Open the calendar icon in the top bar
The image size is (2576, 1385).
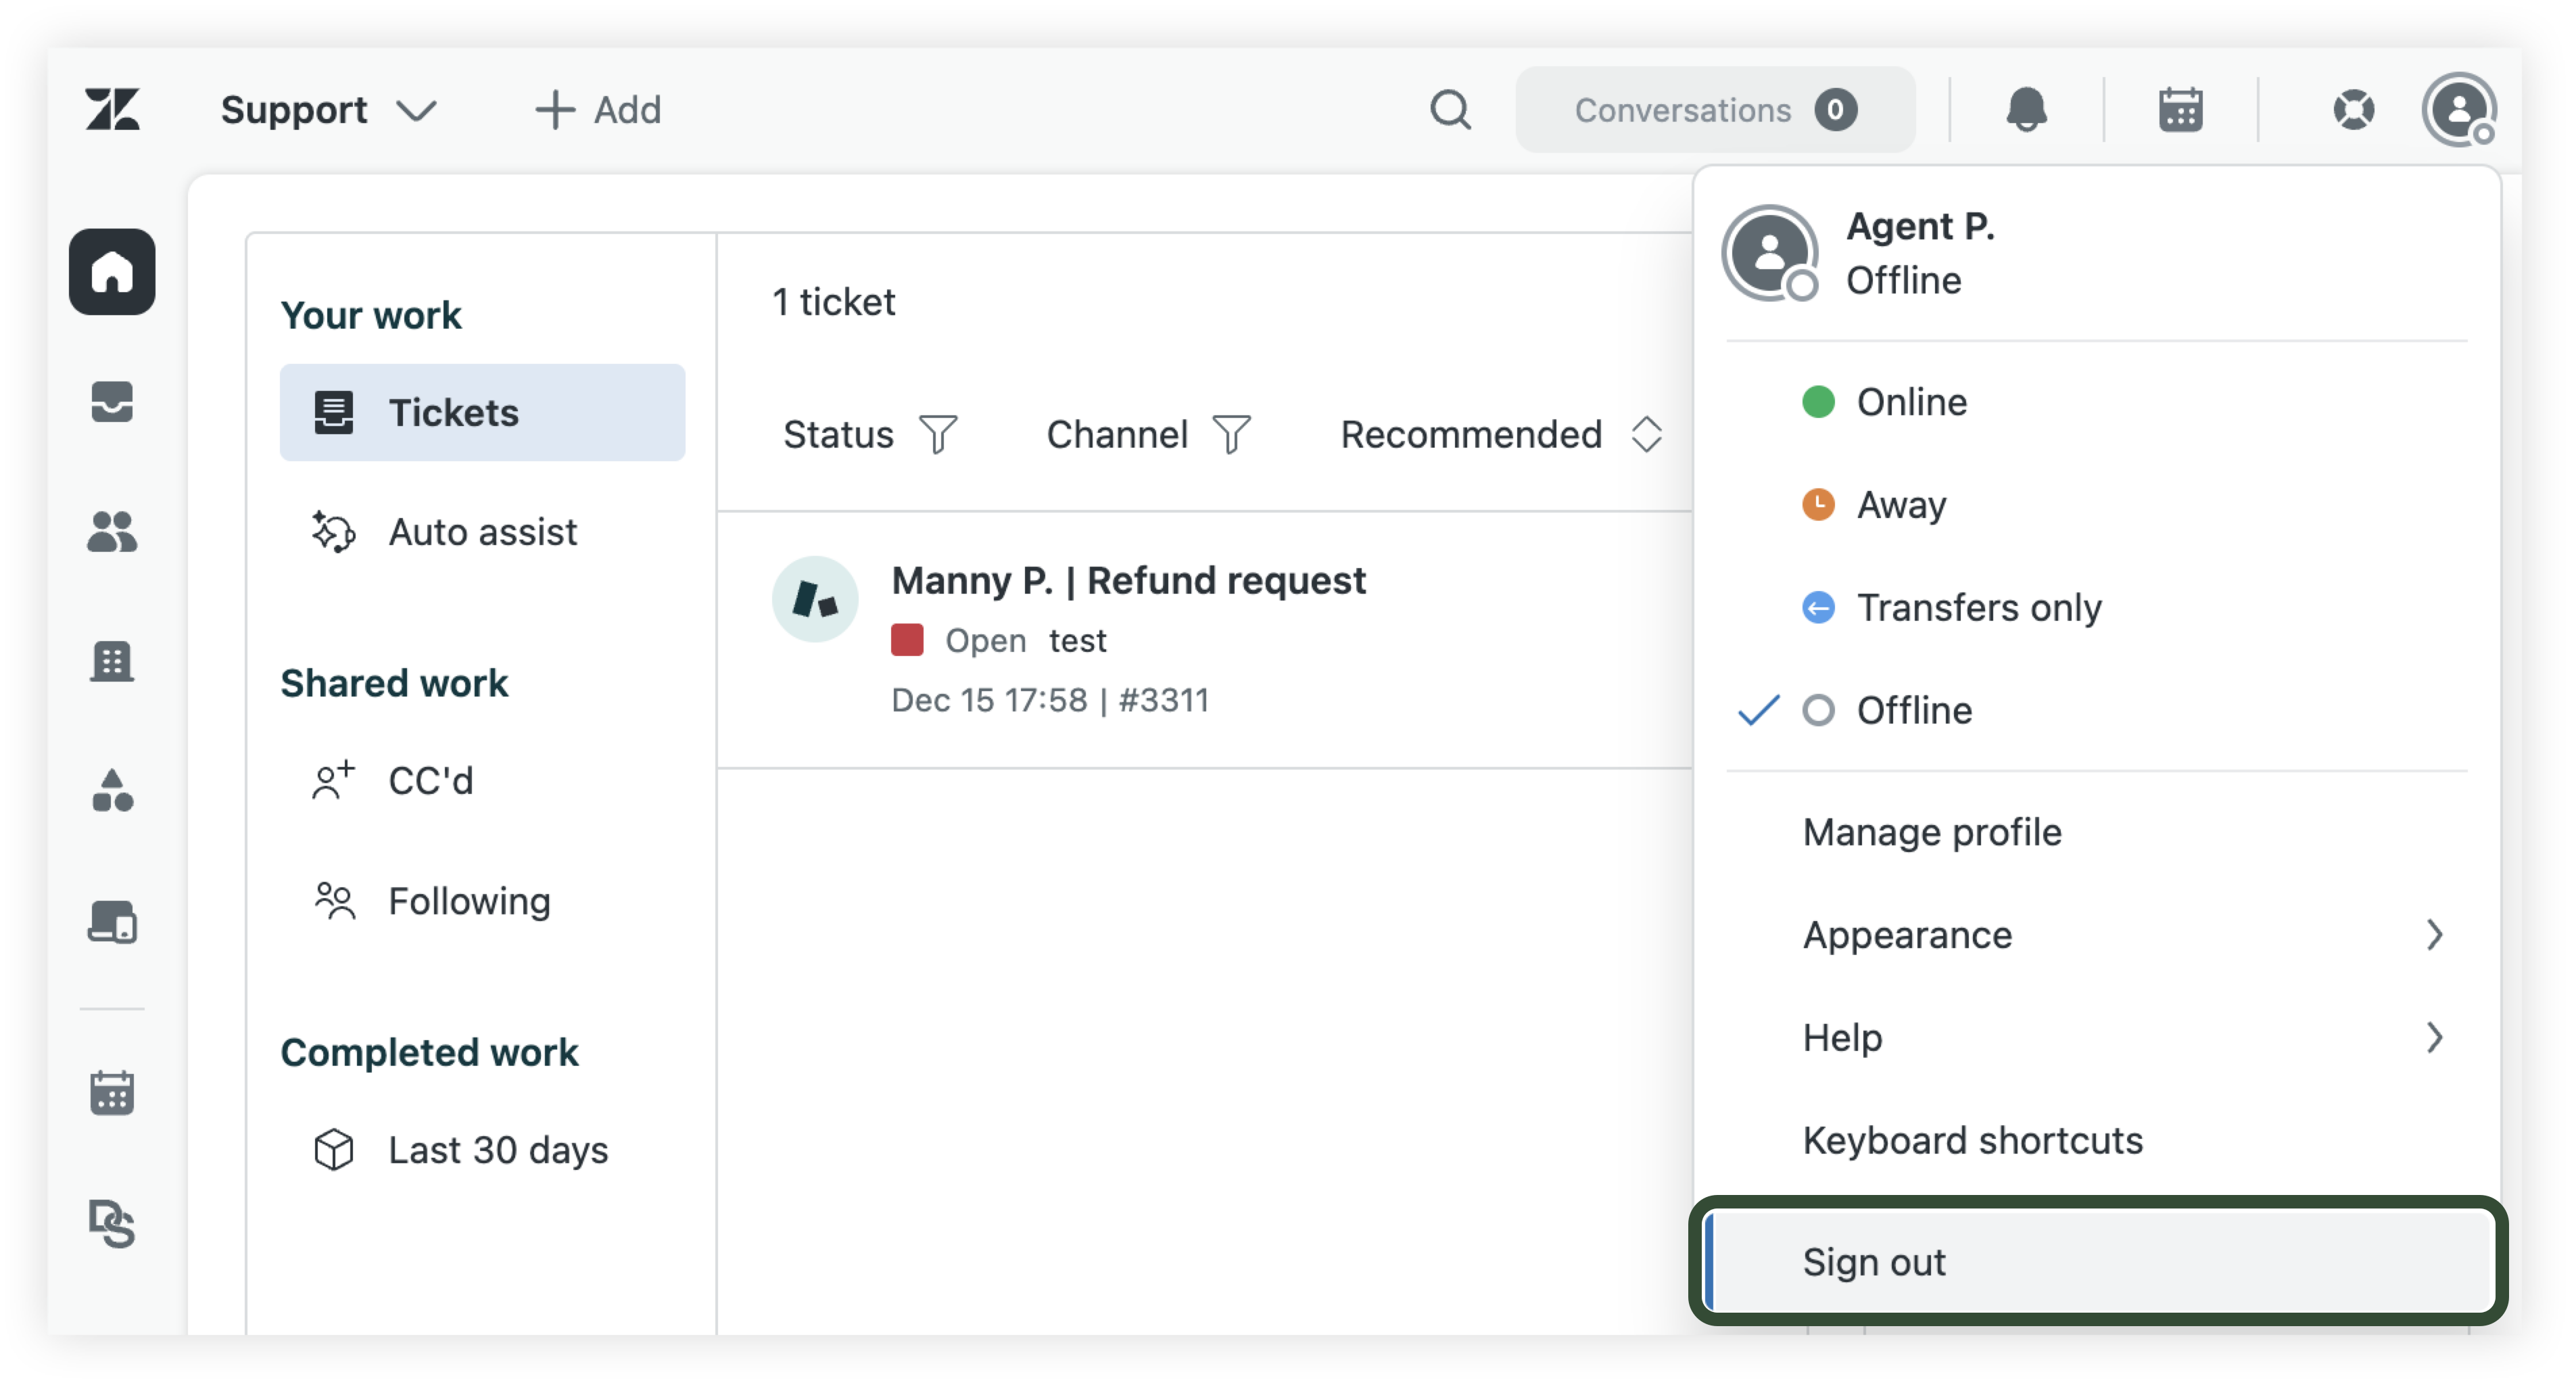(x=2180, y=110)
